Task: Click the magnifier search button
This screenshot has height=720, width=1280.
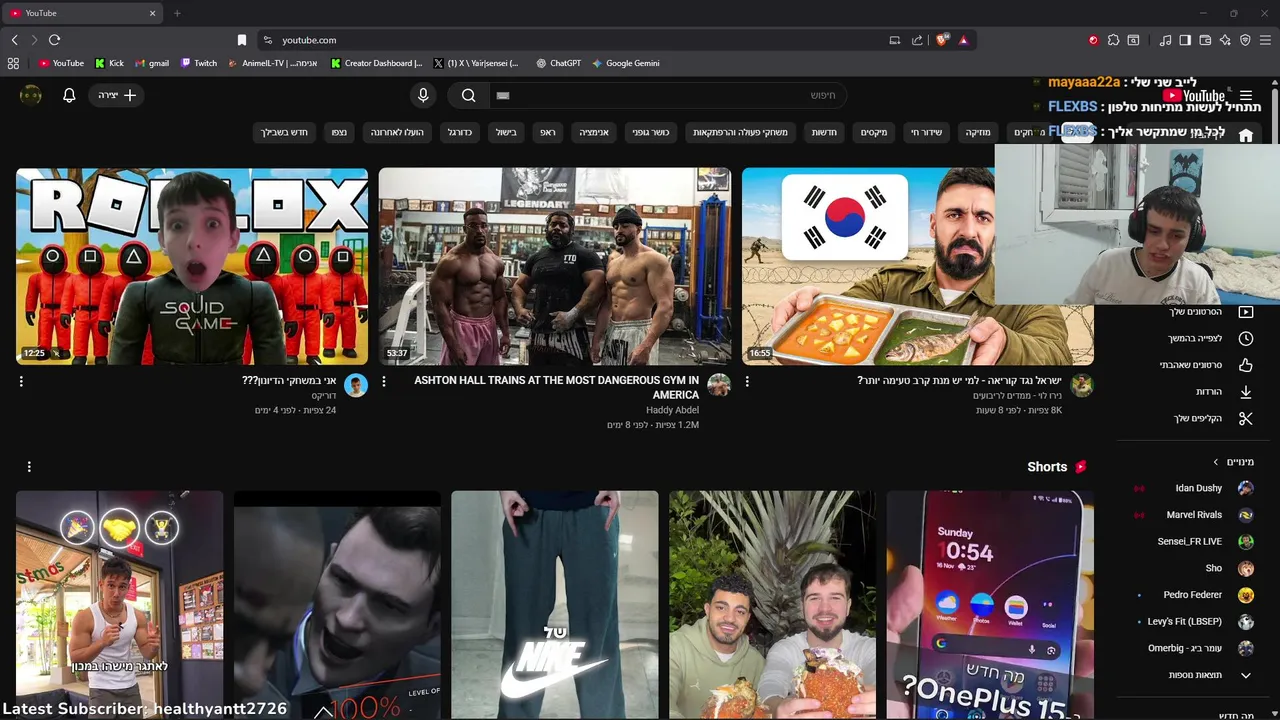Action: tap(469, 95)
